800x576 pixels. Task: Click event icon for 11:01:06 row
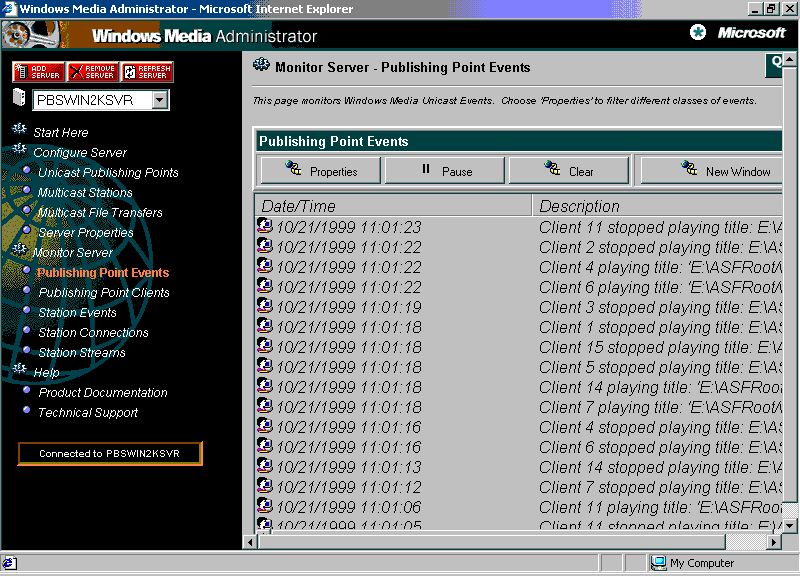[x=265, y=505]
